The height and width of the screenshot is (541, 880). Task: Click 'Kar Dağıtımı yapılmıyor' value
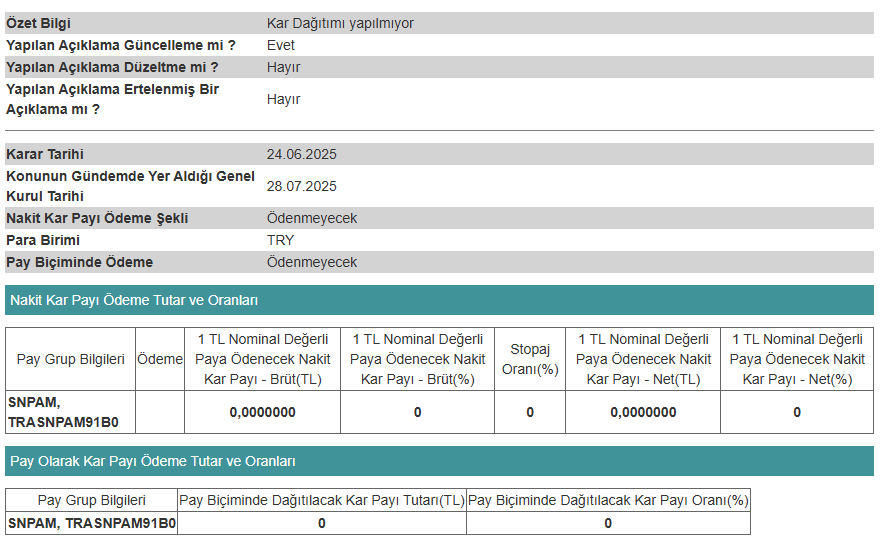(x=340, y=23)
